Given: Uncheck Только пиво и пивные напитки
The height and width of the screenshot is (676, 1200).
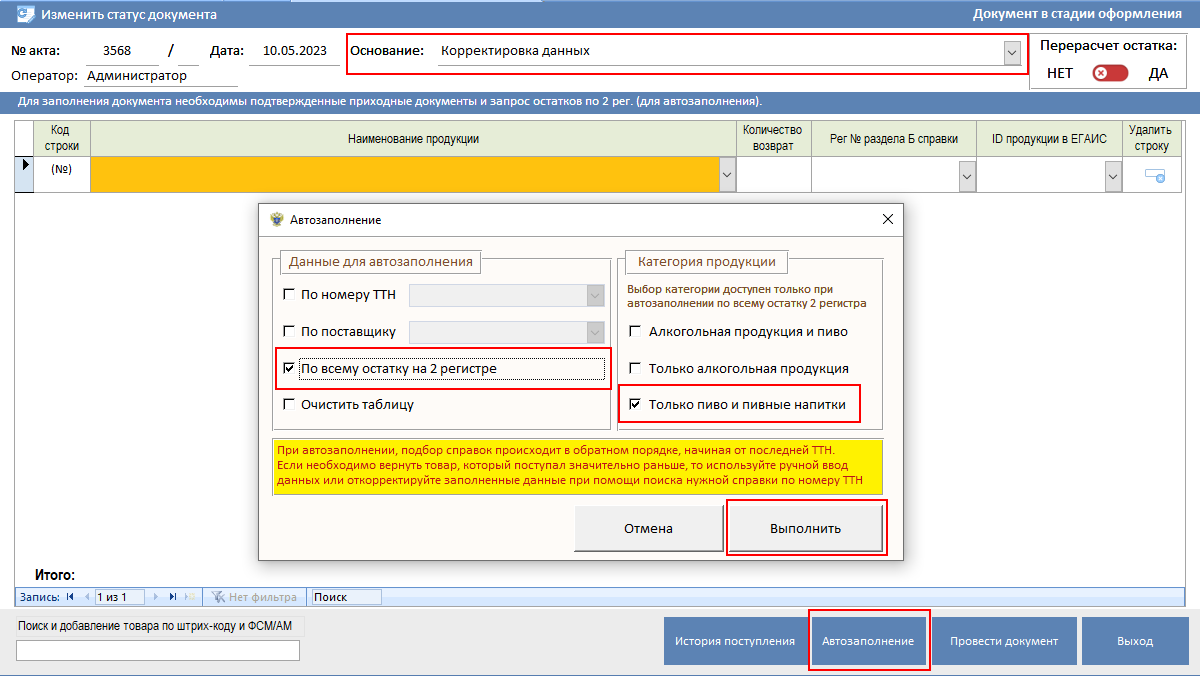Looking at the screenshot, I should point(634,405).
